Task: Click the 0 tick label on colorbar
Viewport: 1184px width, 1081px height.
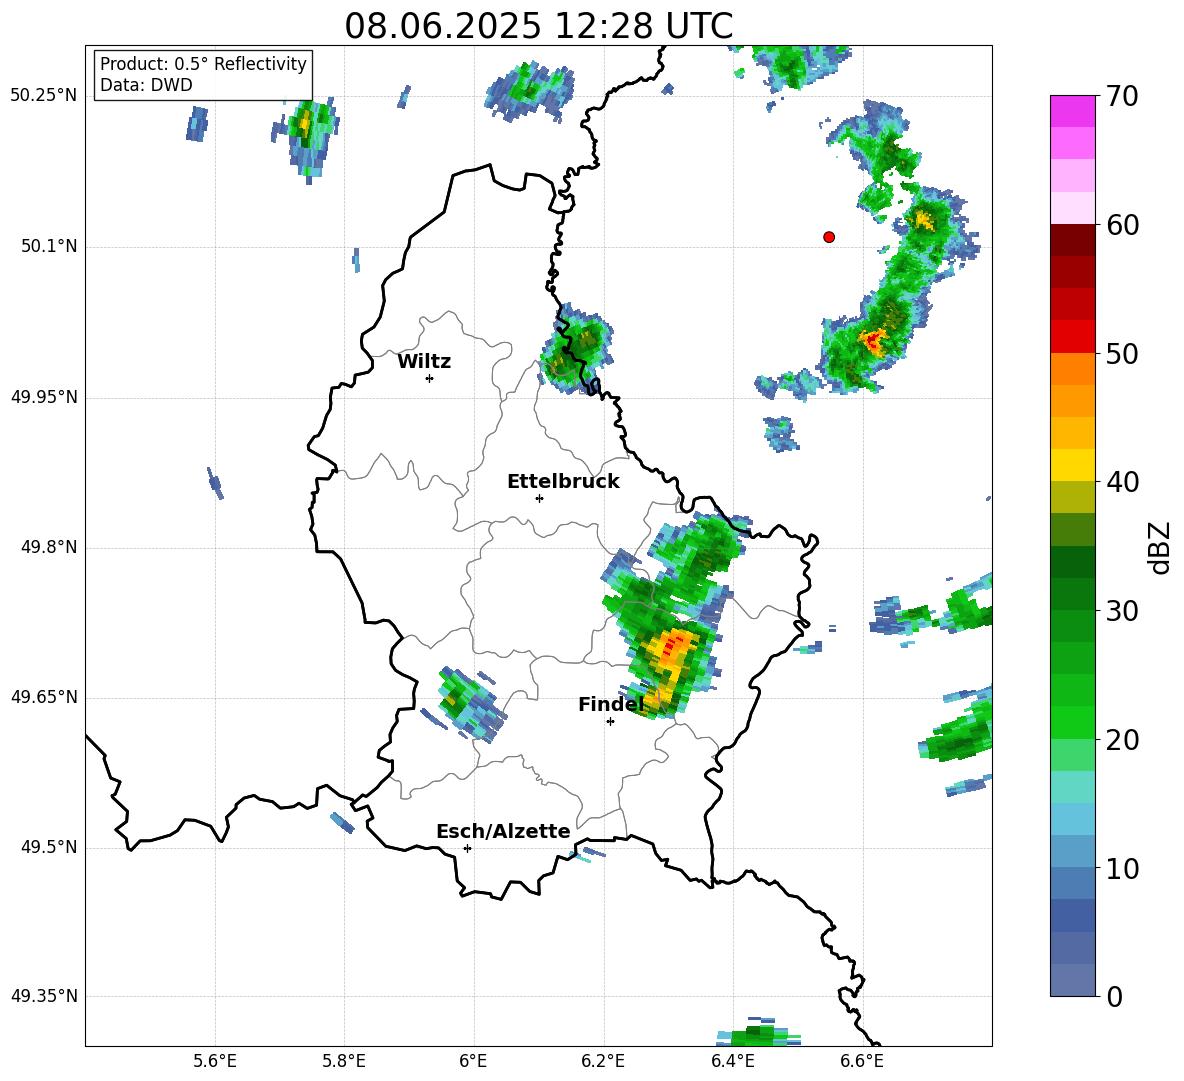Action: tap(1114, 996)
